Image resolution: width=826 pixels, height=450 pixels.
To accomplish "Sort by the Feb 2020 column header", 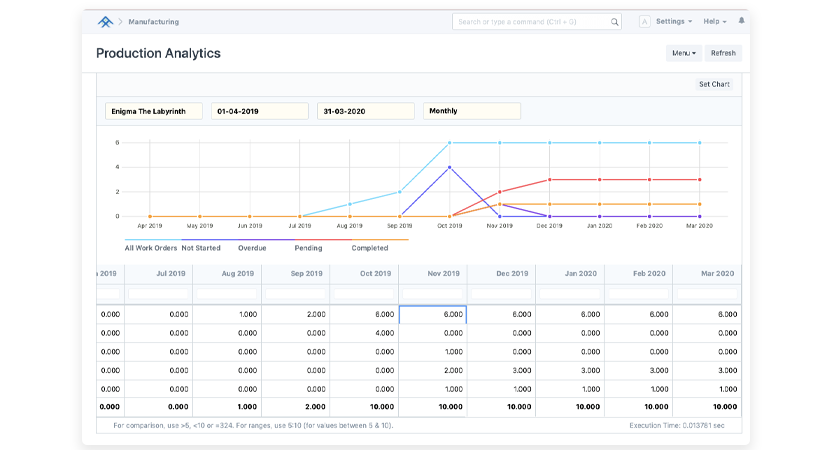I will 638,273.
